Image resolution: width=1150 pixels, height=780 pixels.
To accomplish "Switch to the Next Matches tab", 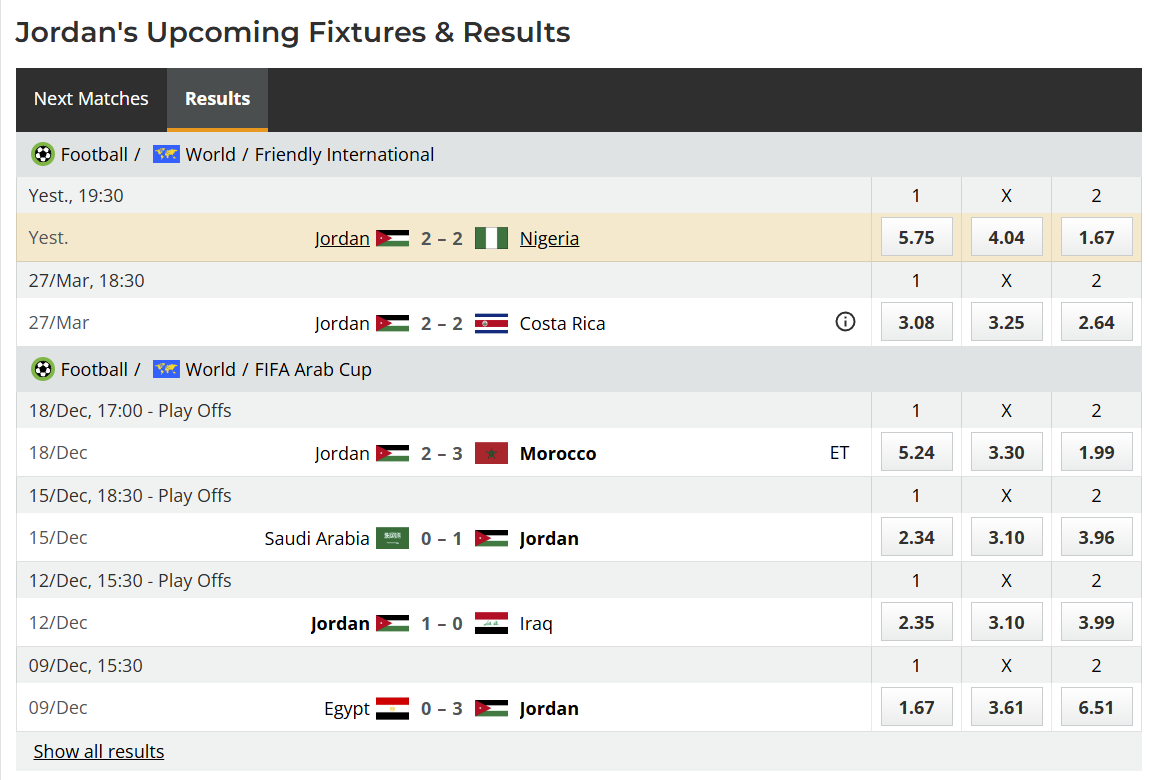I will point(91,99).
